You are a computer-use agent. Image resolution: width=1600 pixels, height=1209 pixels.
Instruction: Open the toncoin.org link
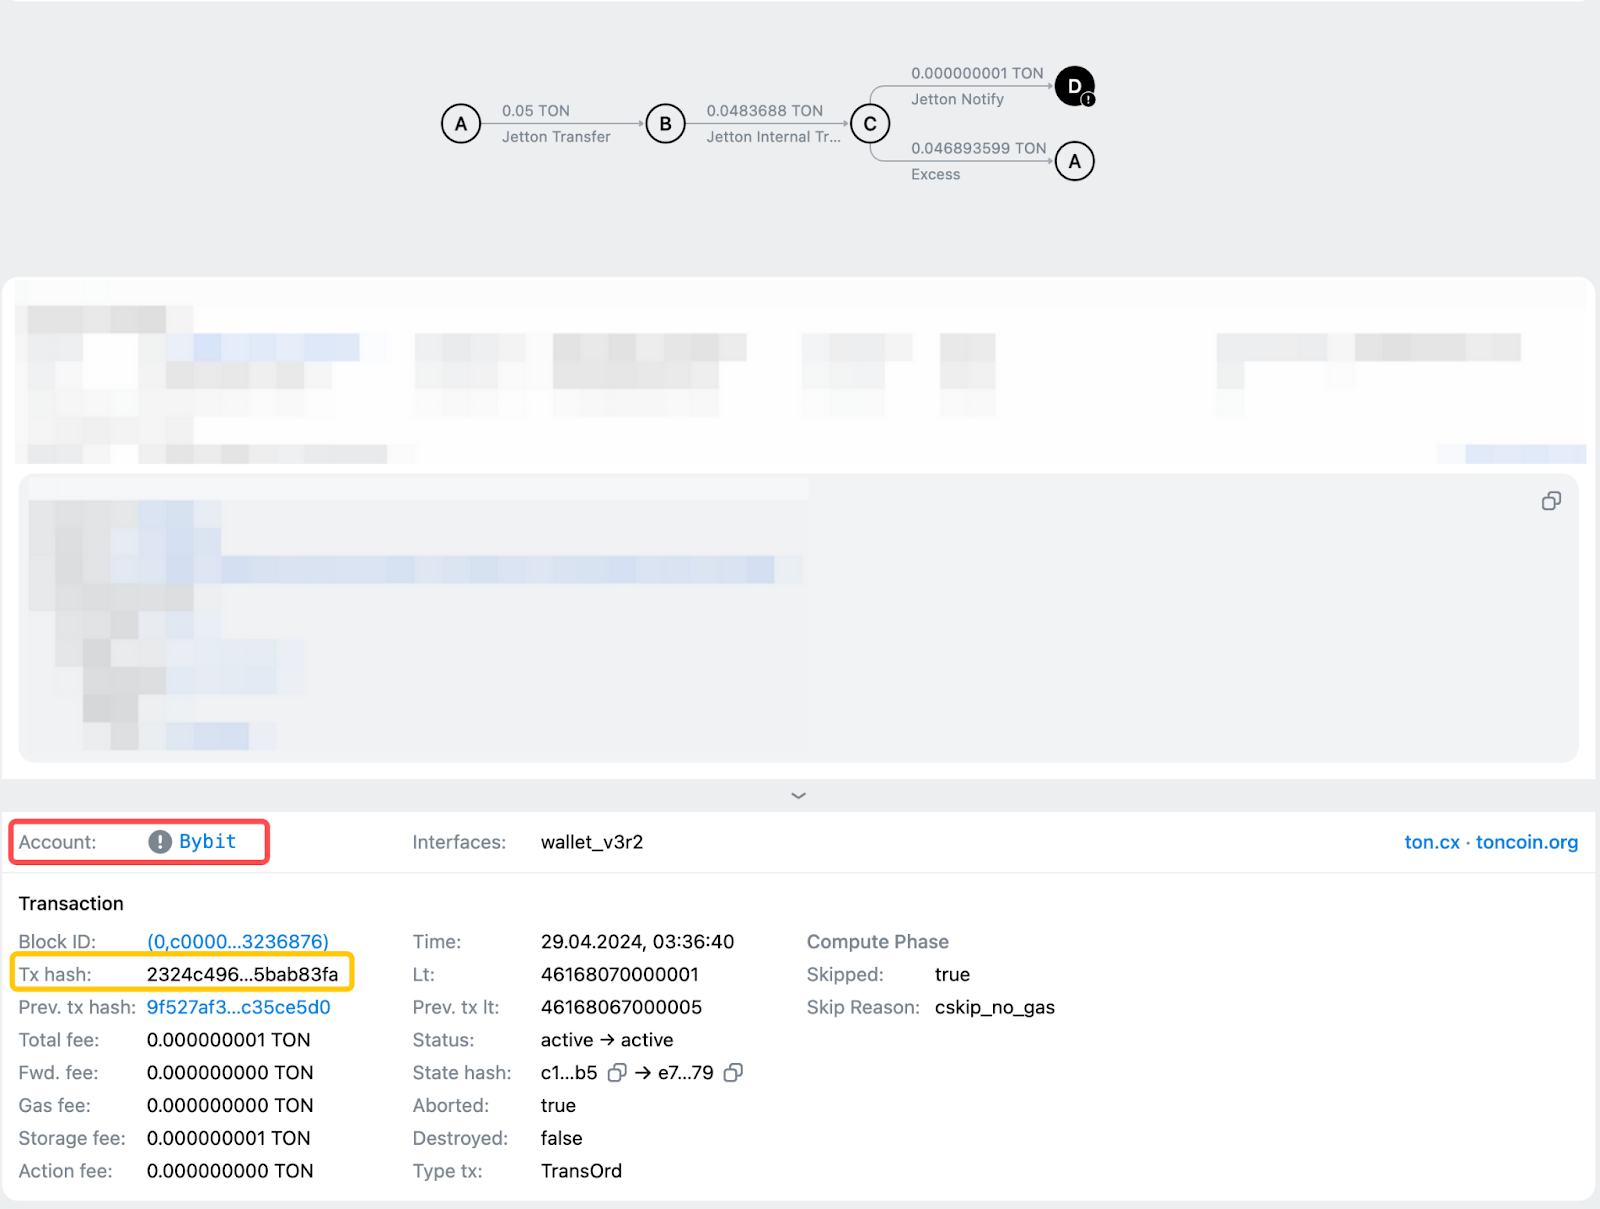1526,842
